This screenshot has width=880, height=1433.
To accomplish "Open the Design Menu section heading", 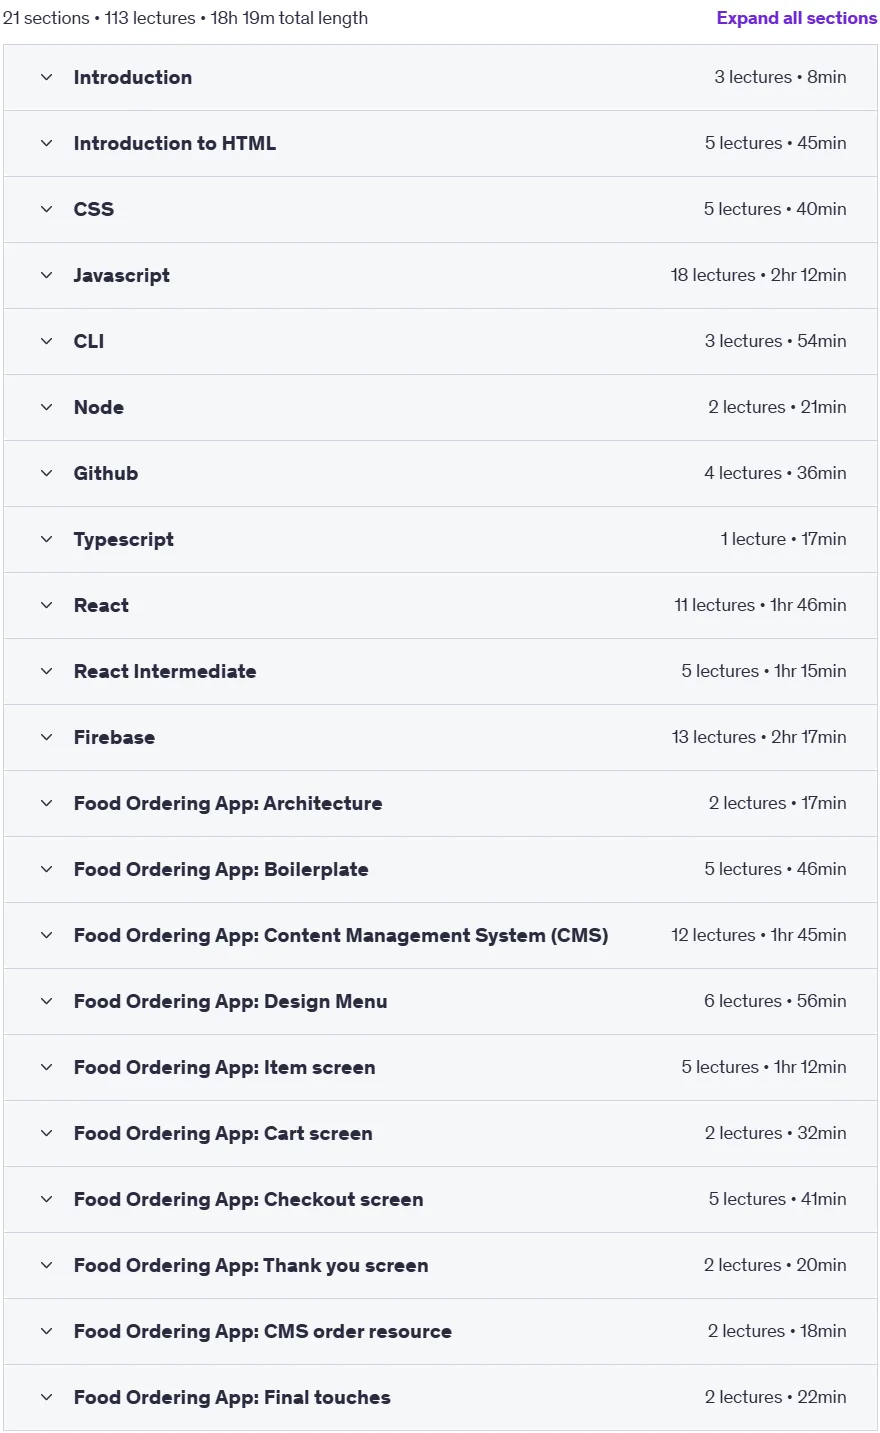I will point(230,1001).
